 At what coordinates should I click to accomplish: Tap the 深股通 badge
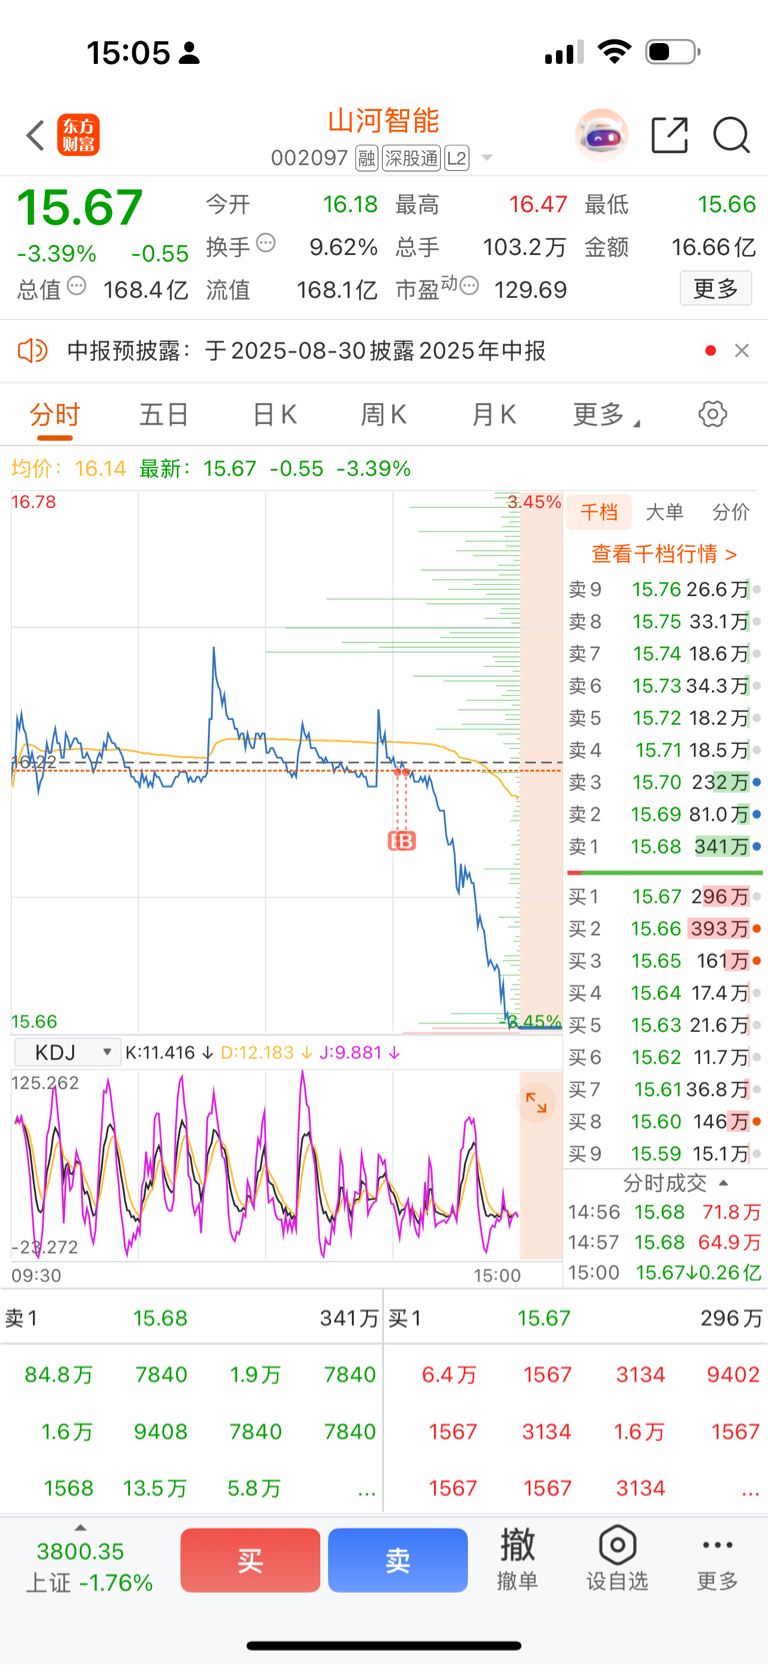[411, 158]
